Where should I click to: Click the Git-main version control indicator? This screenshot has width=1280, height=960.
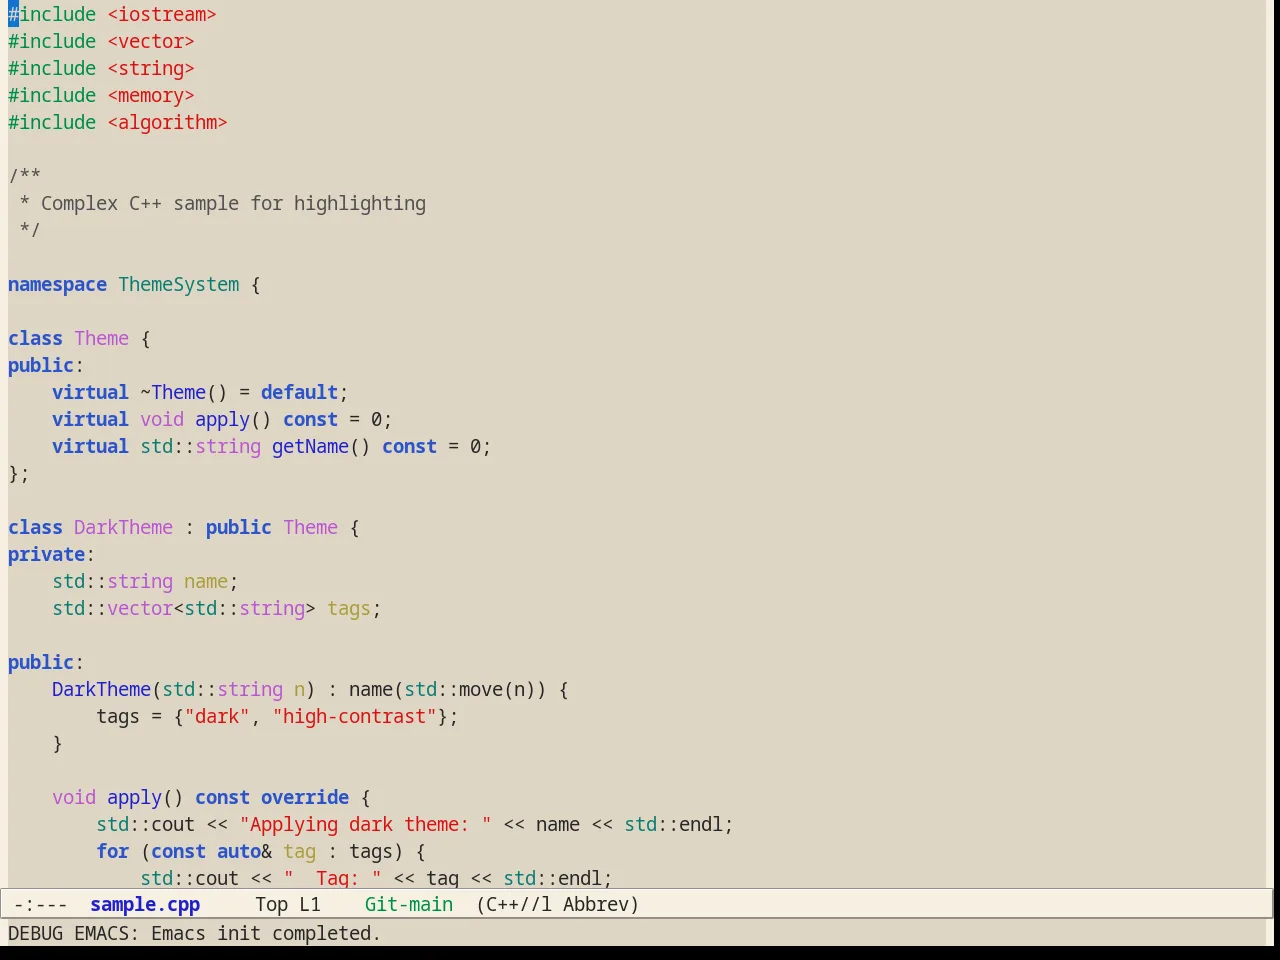click(x=409, y=904)
